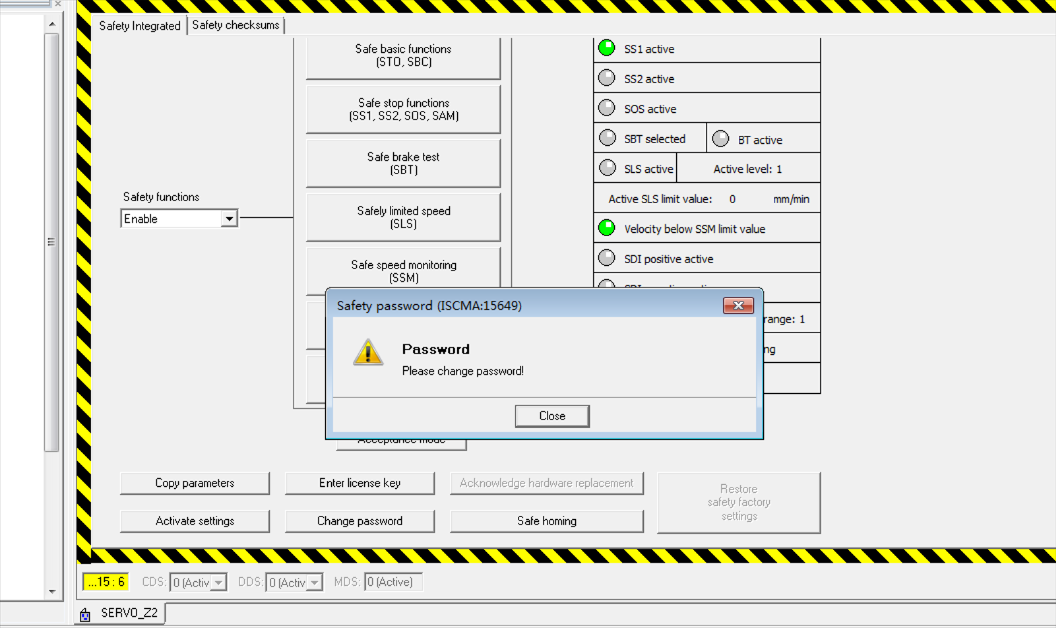This screenshot has width=1056, height=628.
Task: Click the green Velocity below SSM limit LED
Action: (606, 228)
